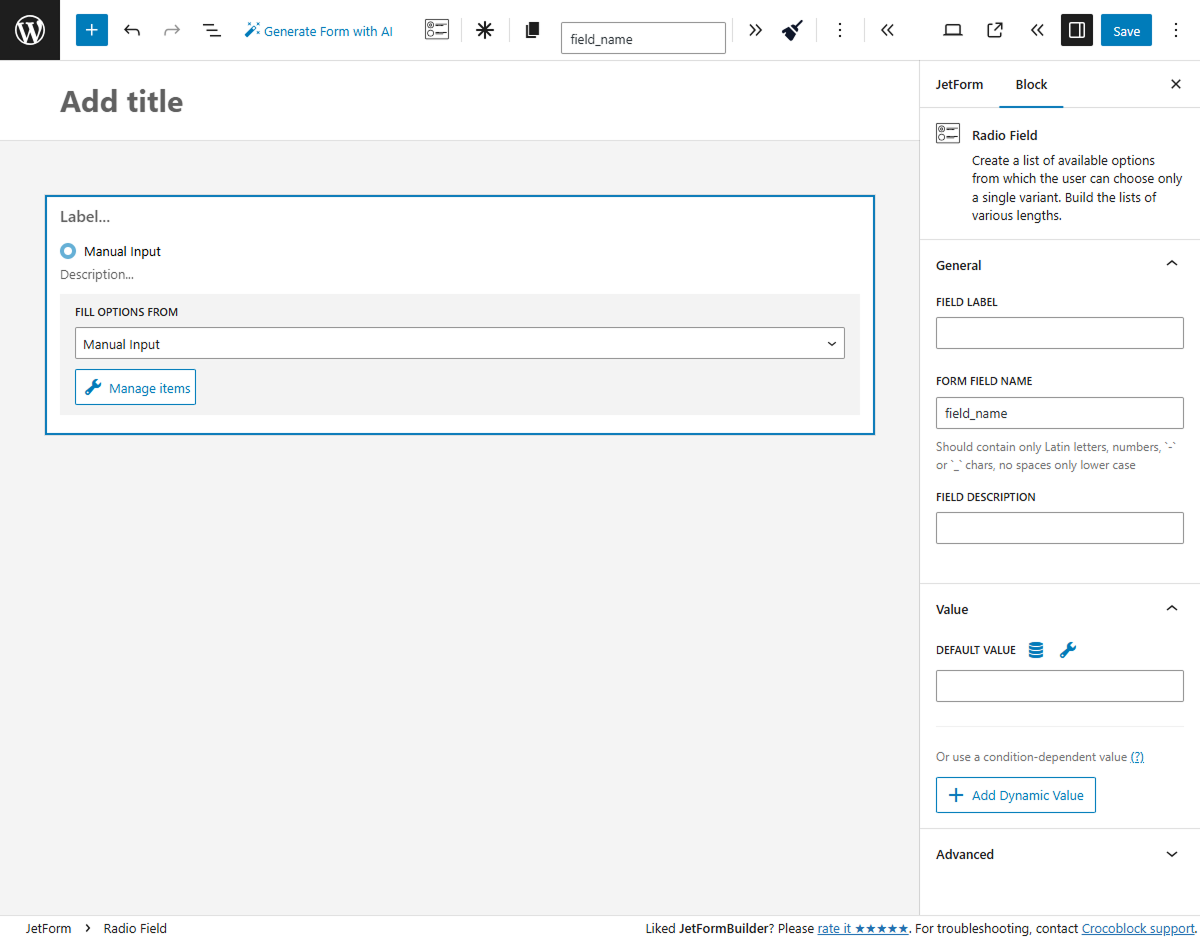Click the database icon next to Default Value
1200x940 pixels.
pyautogui.click(x=1035, y=649)
